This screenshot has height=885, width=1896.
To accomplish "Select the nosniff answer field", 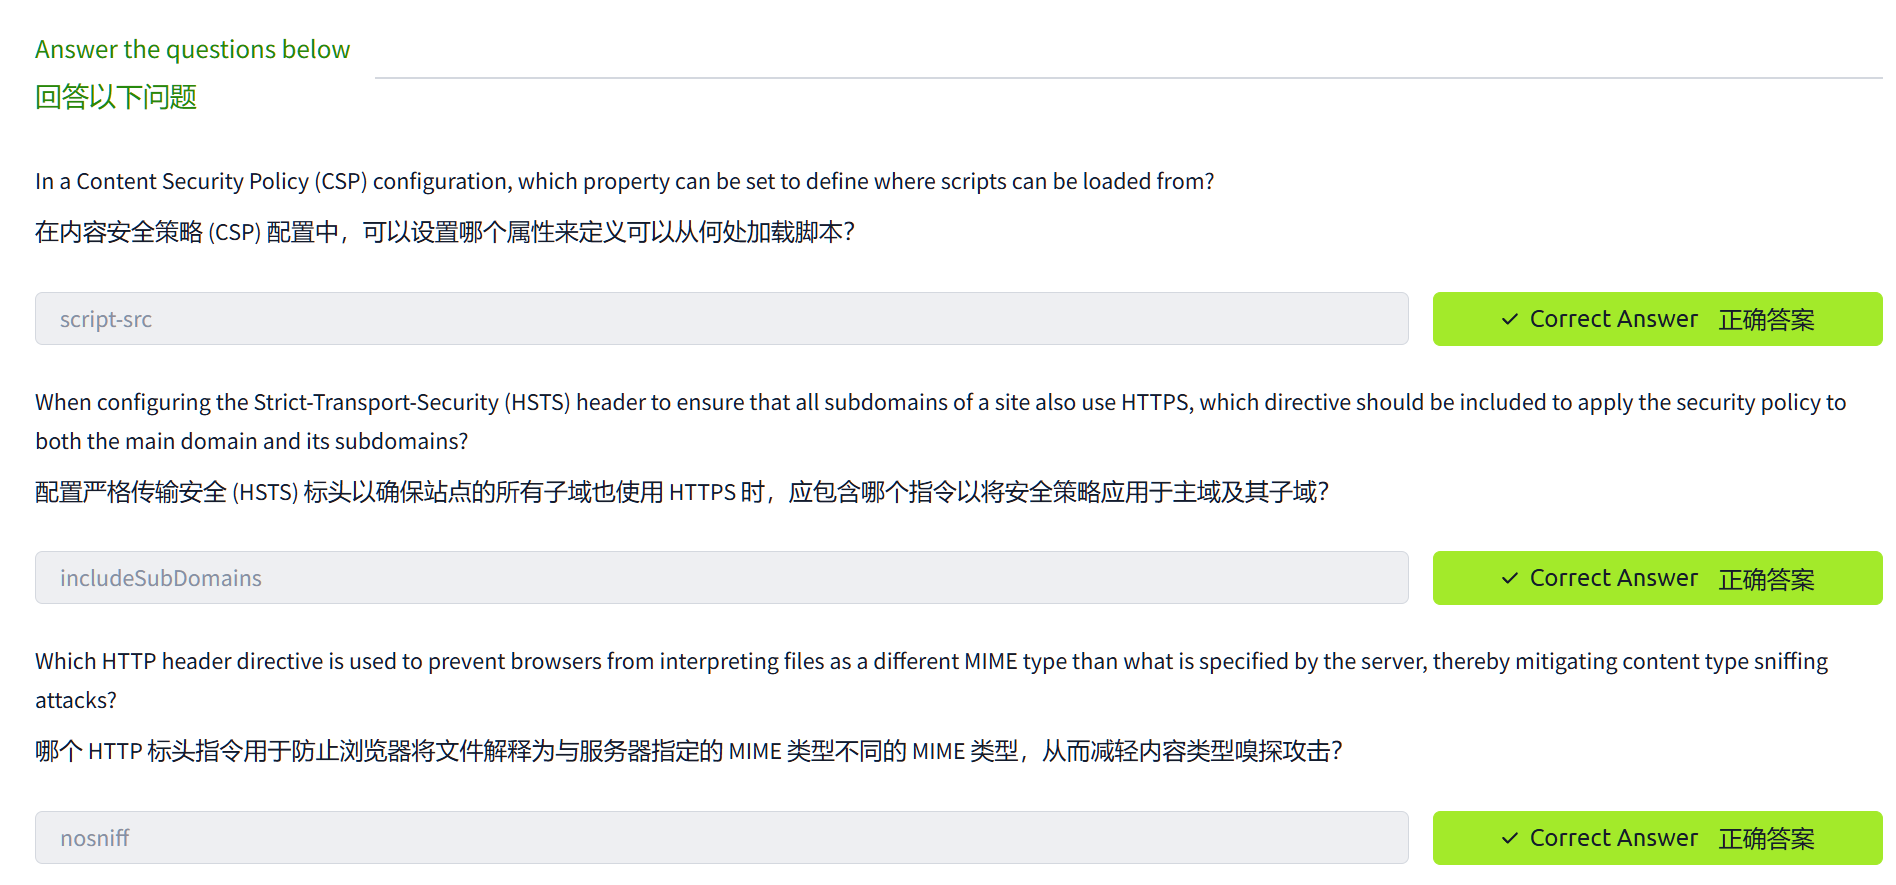I will (x=720, y=838).
